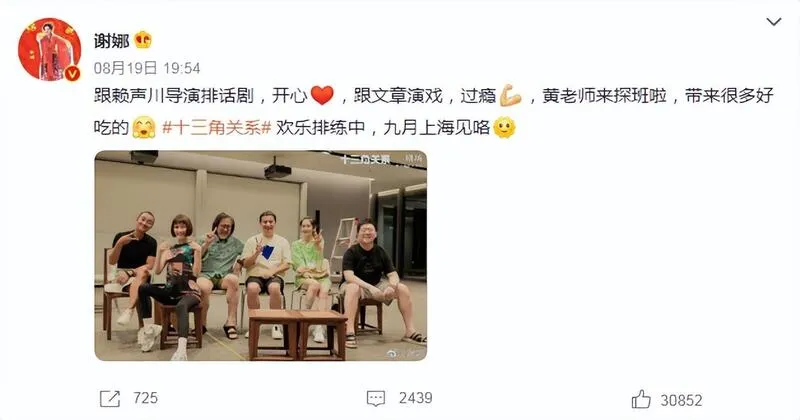
Task: View the rehearsal group photo
Action: [x=261, y=256]
